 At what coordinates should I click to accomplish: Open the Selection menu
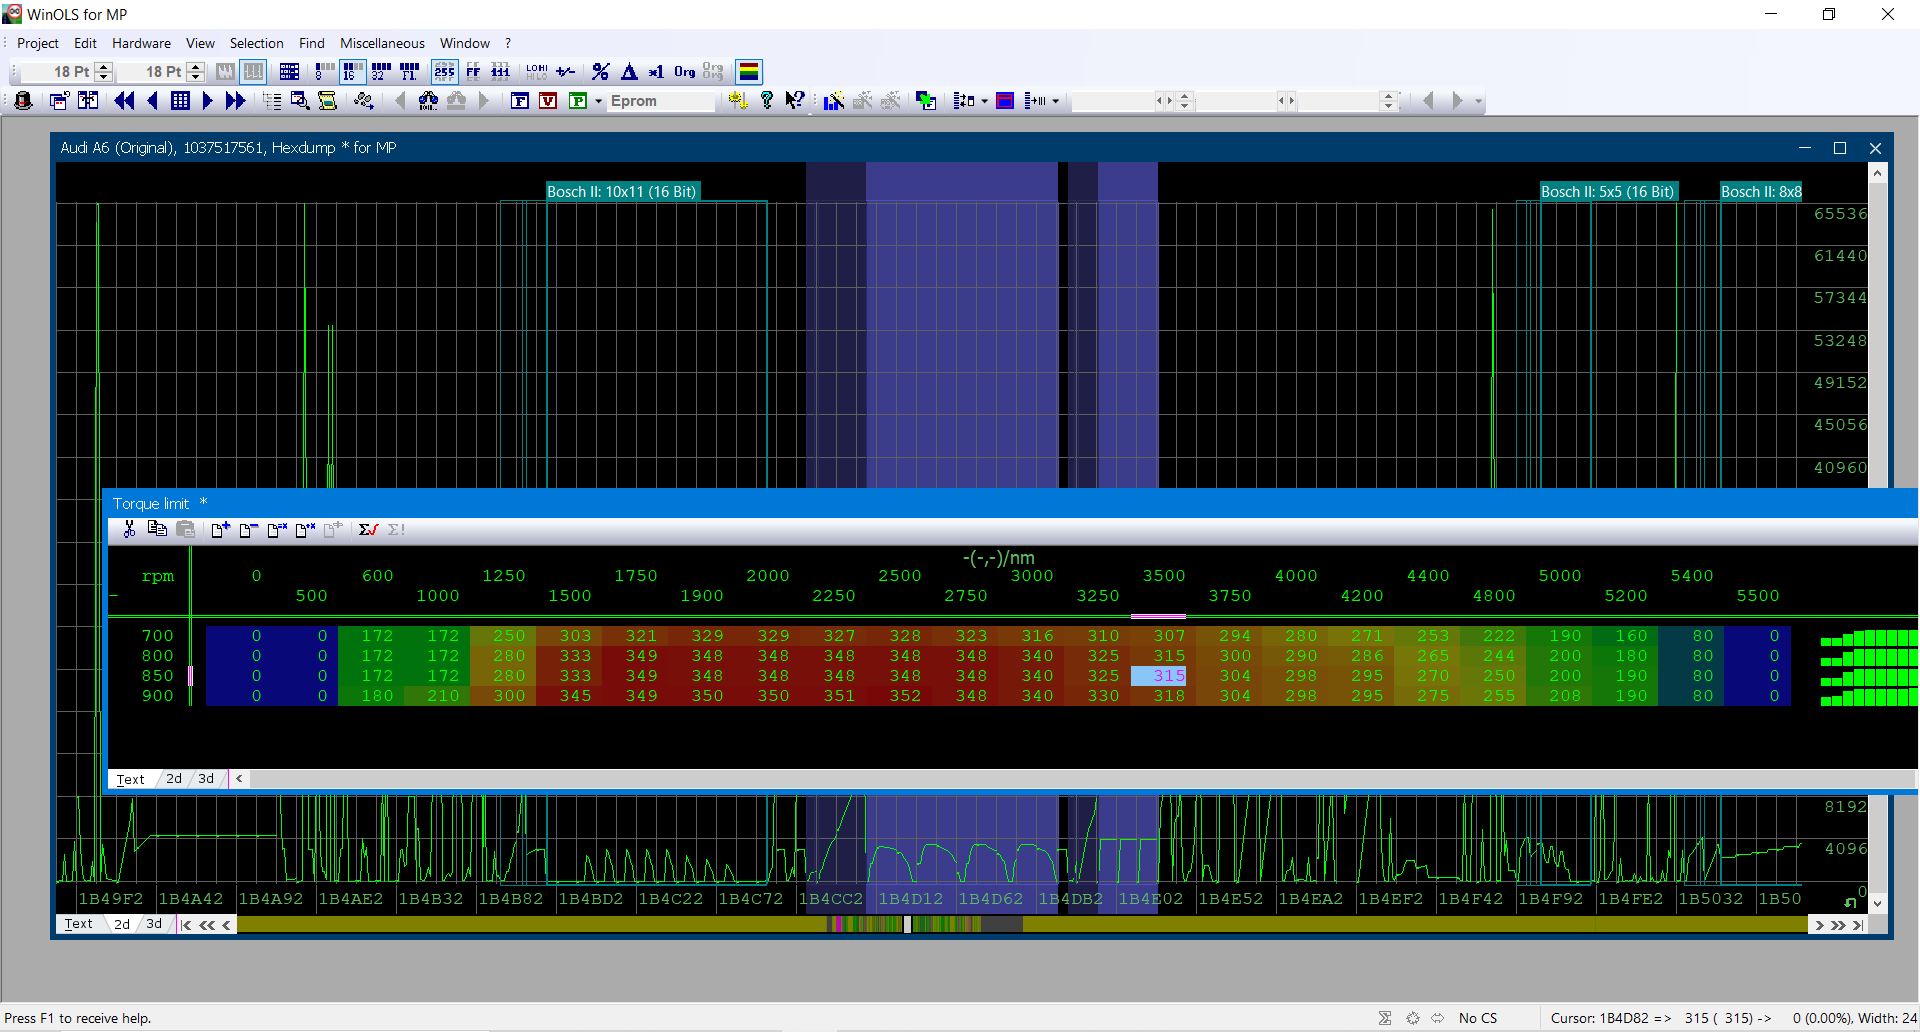click(x=256, y=43)
